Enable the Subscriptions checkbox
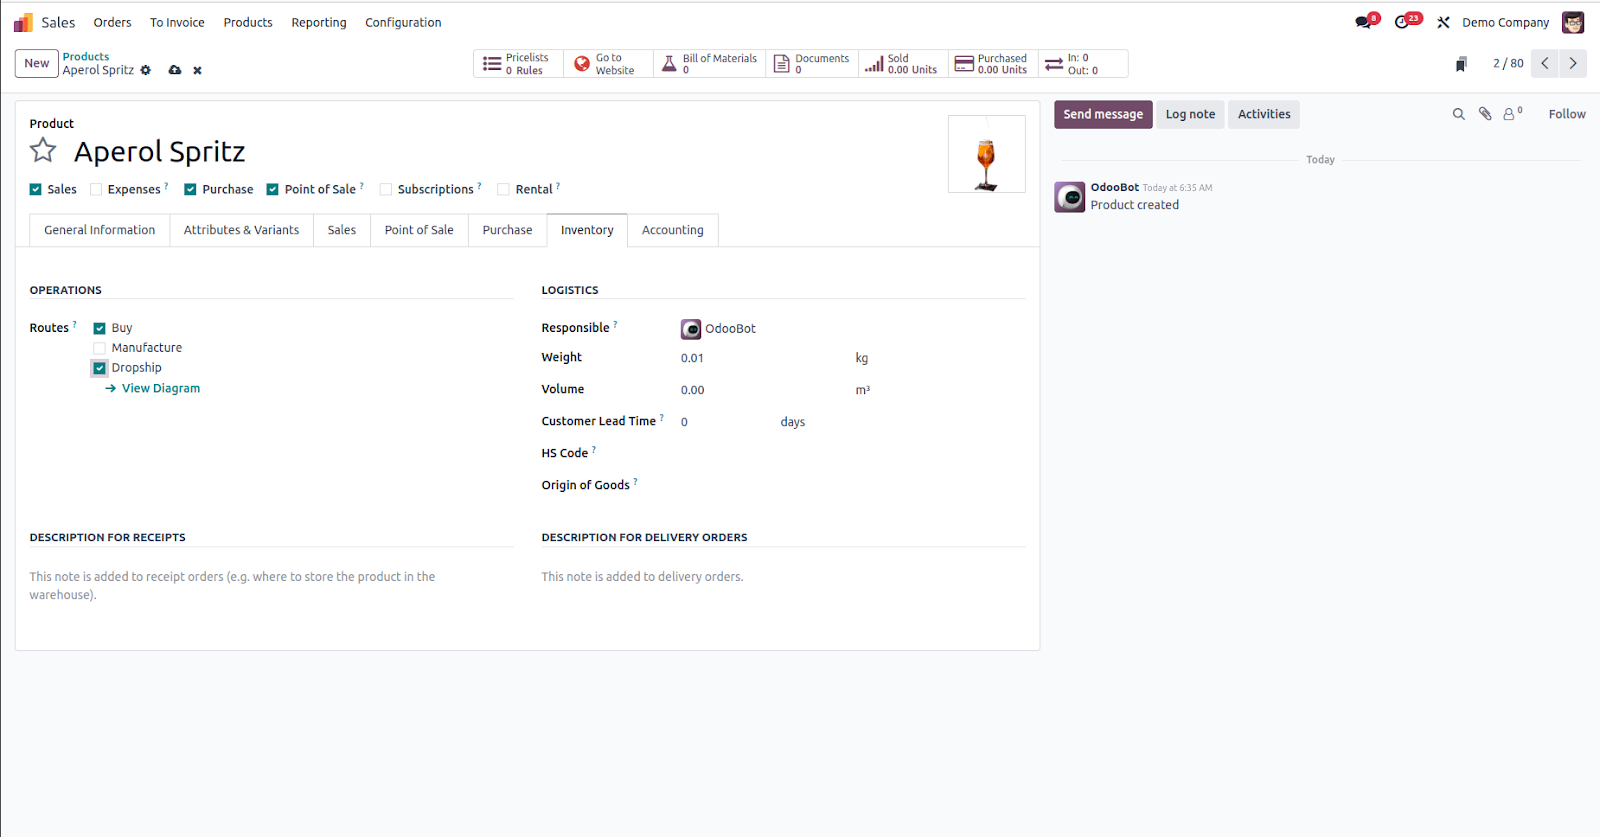The image size is (1600, 837). (385, 189)
